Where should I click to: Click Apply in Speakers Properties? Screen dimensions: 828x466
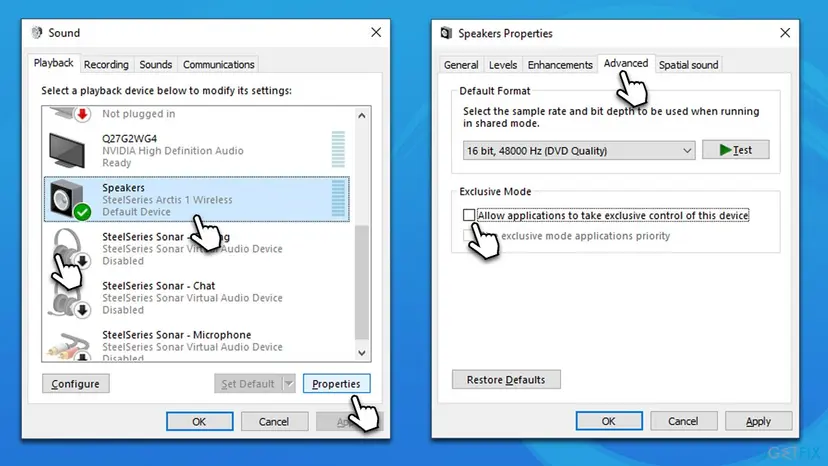coord(758,421)
